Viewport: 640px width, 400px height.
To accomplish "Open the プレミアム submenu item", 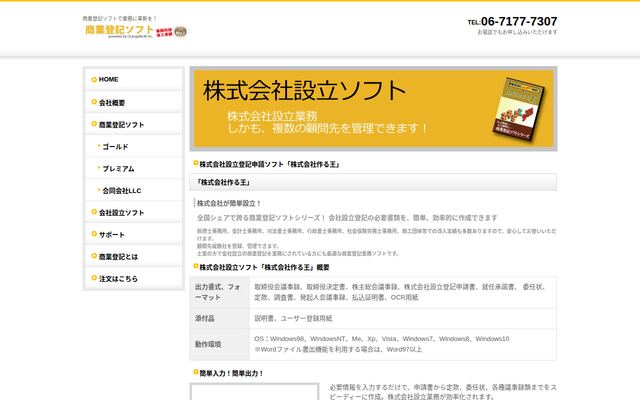I will pyautogui.click(x=134, y=168).
